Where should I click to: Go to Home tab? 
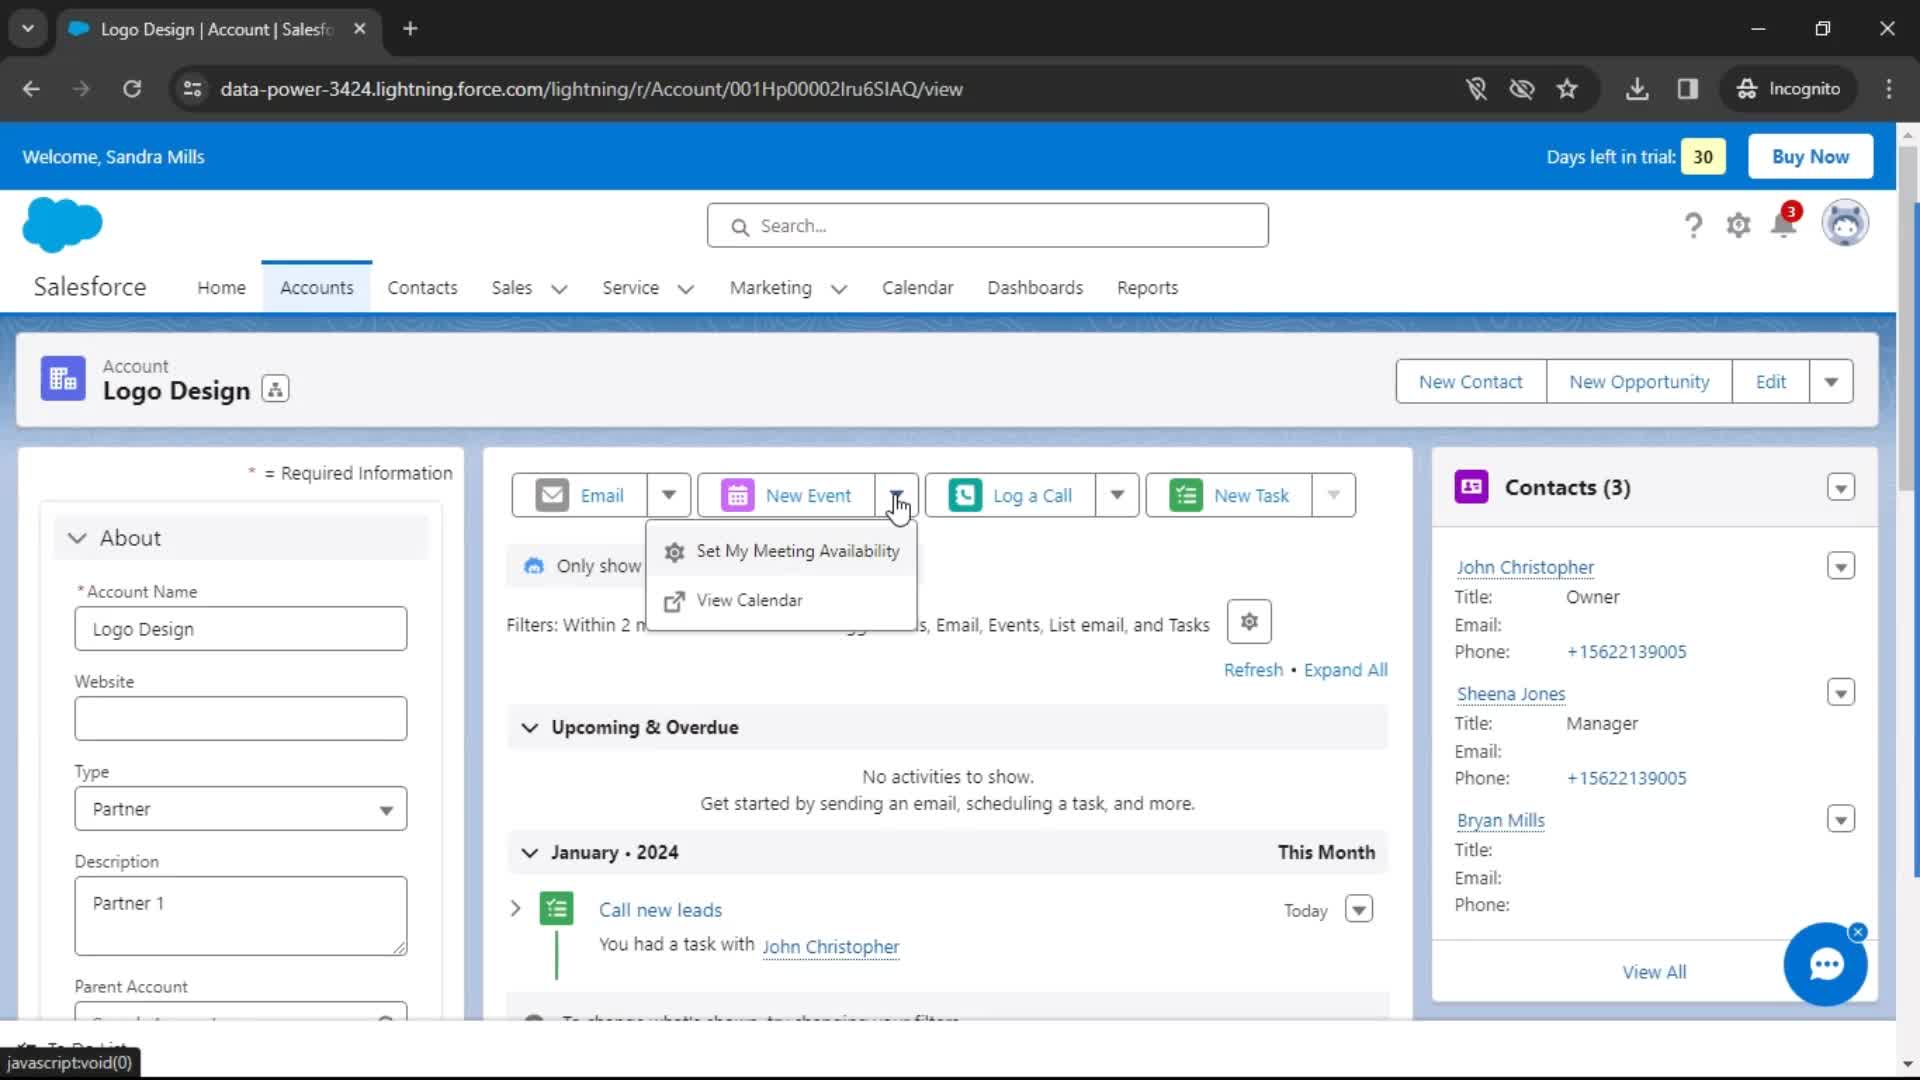221,288
